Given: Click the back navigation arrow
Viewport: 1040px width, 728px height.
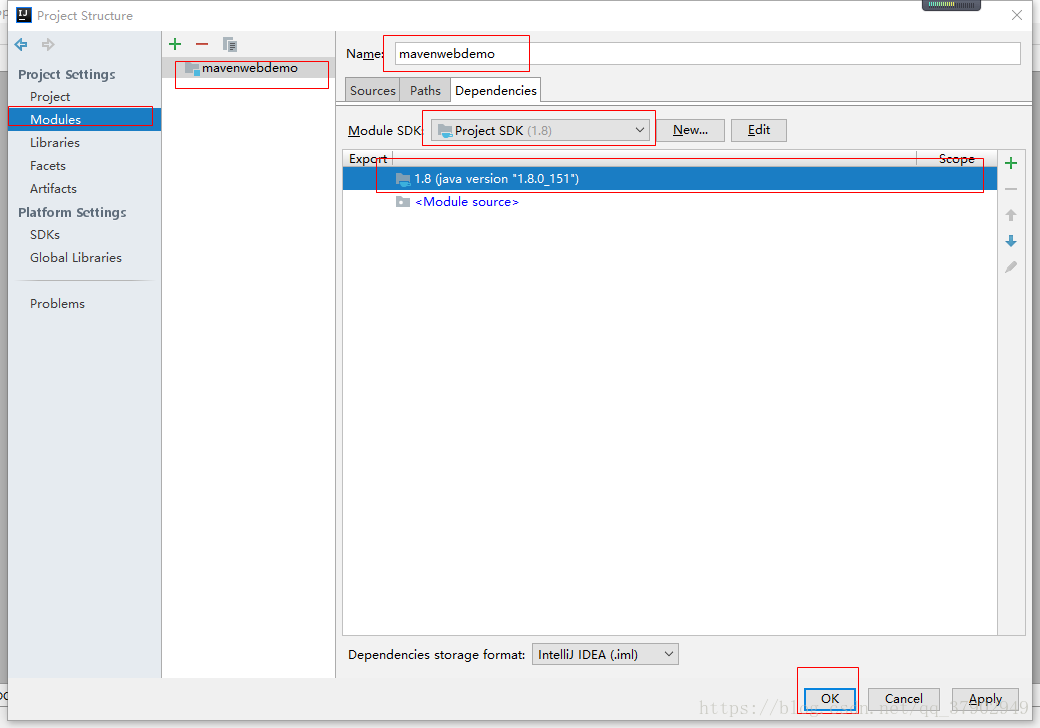Looking at the screenshot, I should point(21,44).
